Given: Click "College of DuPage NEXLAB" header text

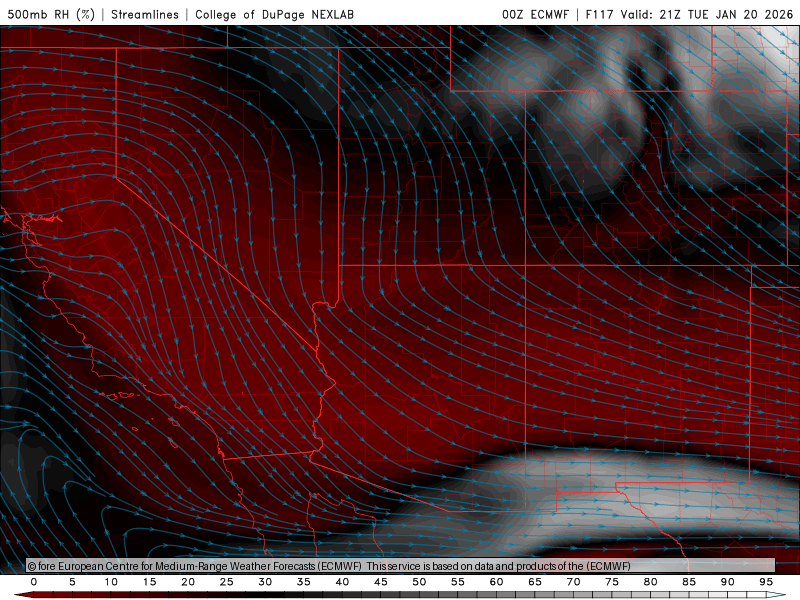Looking at the screenshot, I should (x=274, y=14).
